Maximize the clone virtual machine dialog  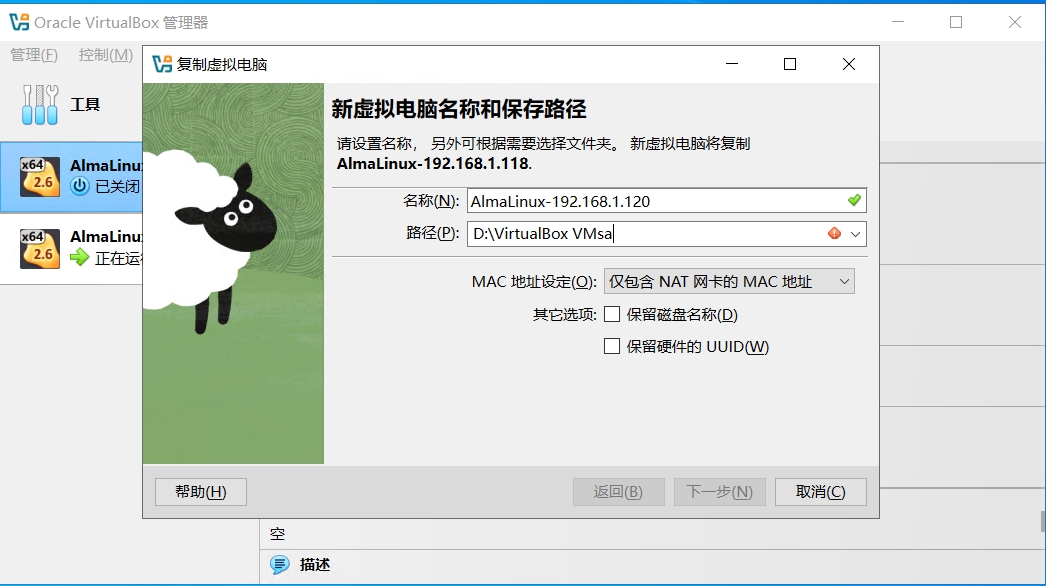pos(790,64)
